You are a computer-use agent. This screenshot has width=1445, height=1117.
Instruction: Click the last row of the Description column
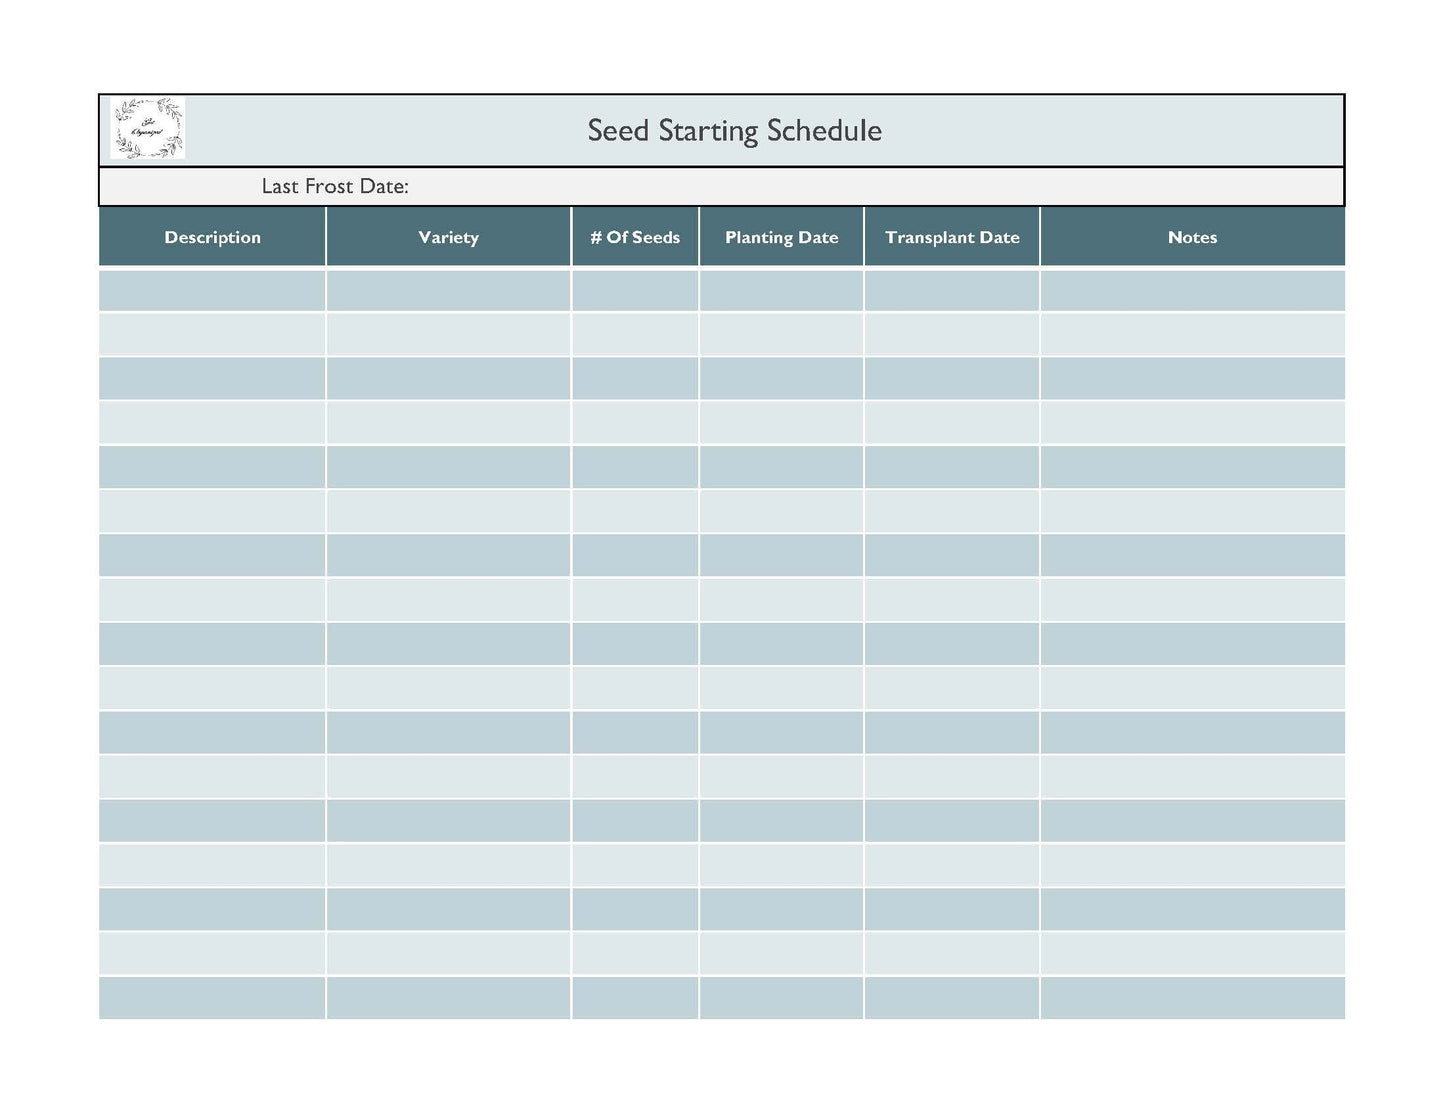(x=212, y=997)
